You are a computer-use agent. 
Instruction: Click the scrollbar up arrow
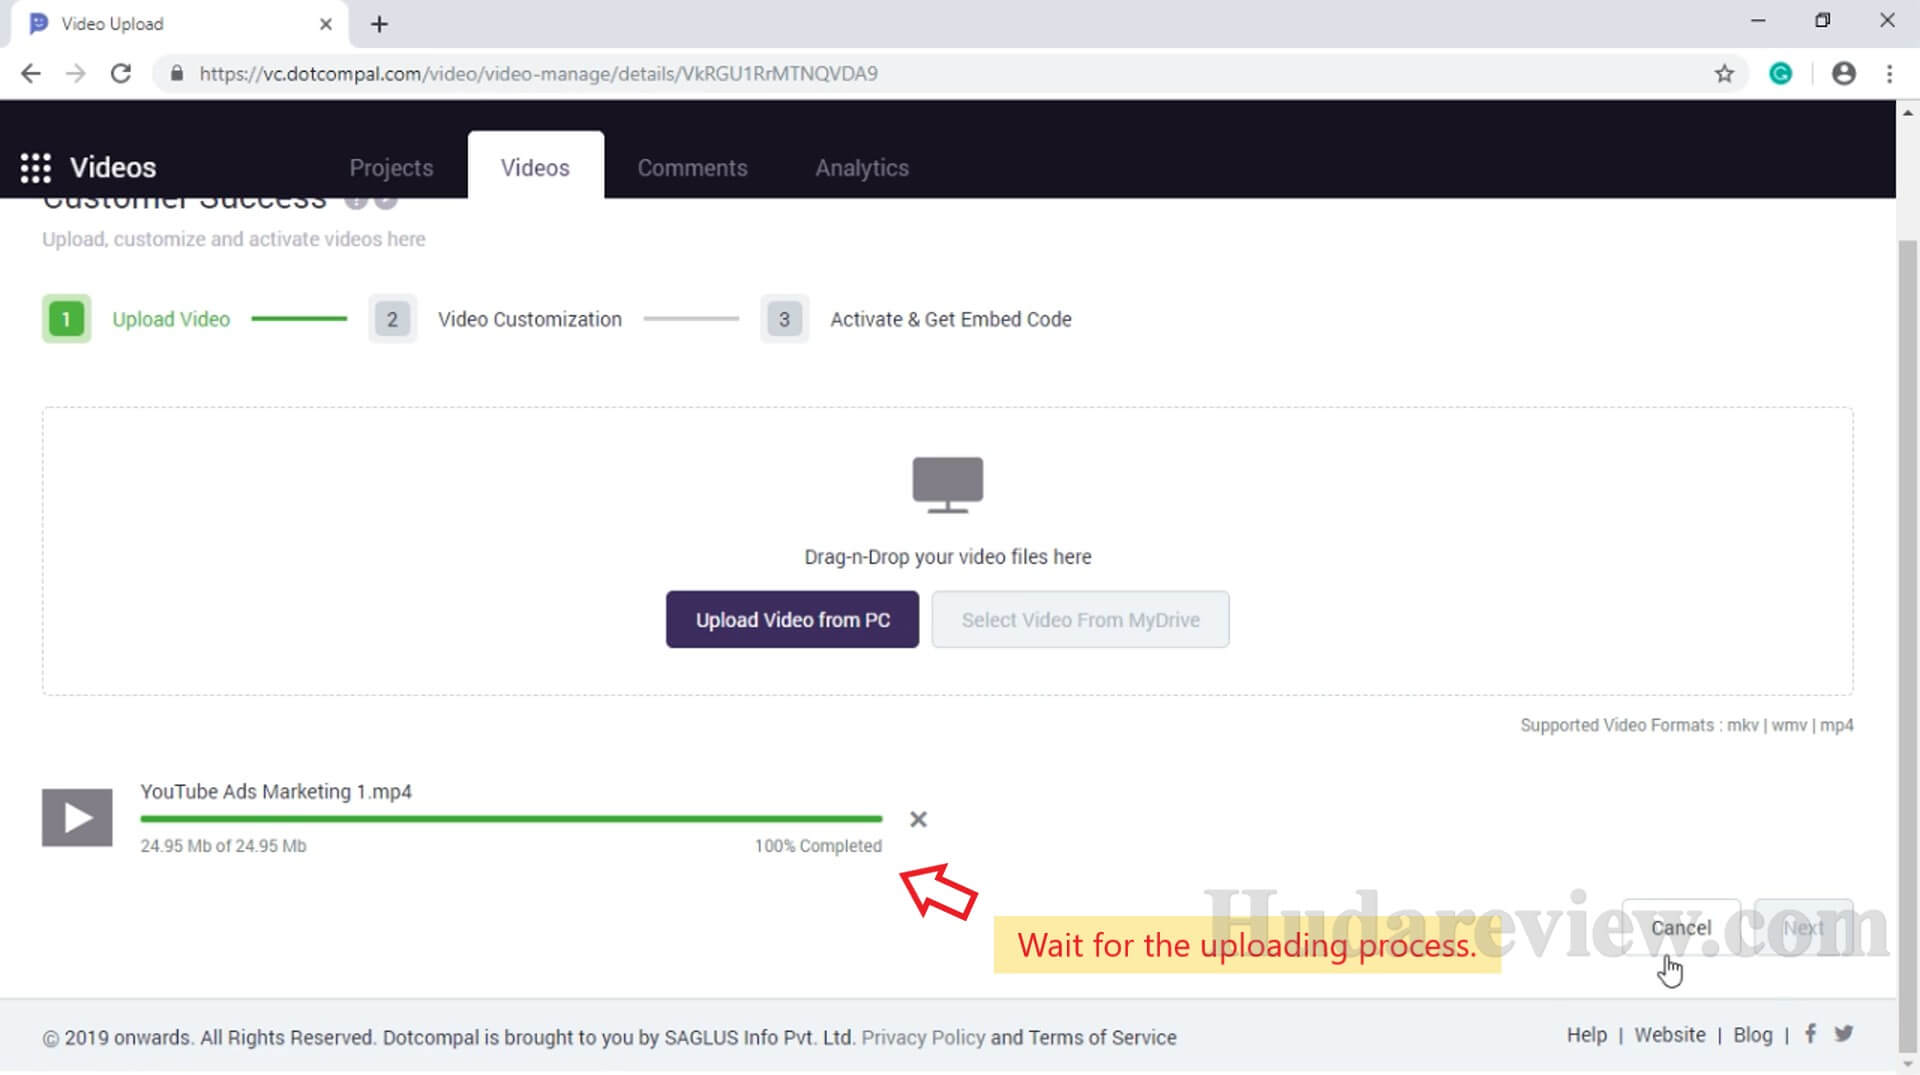click(1908, 112)
